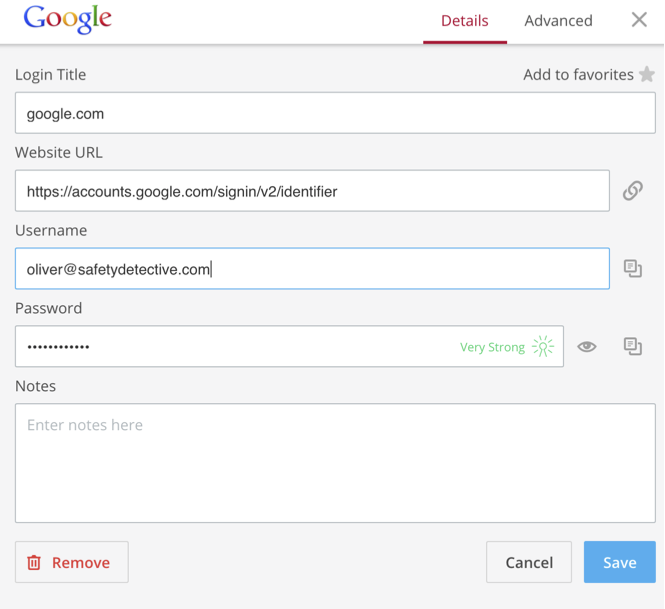Click into the Username field
This screenshot has width=665, height=609.
pyautogui.click(x=312, y=268)
